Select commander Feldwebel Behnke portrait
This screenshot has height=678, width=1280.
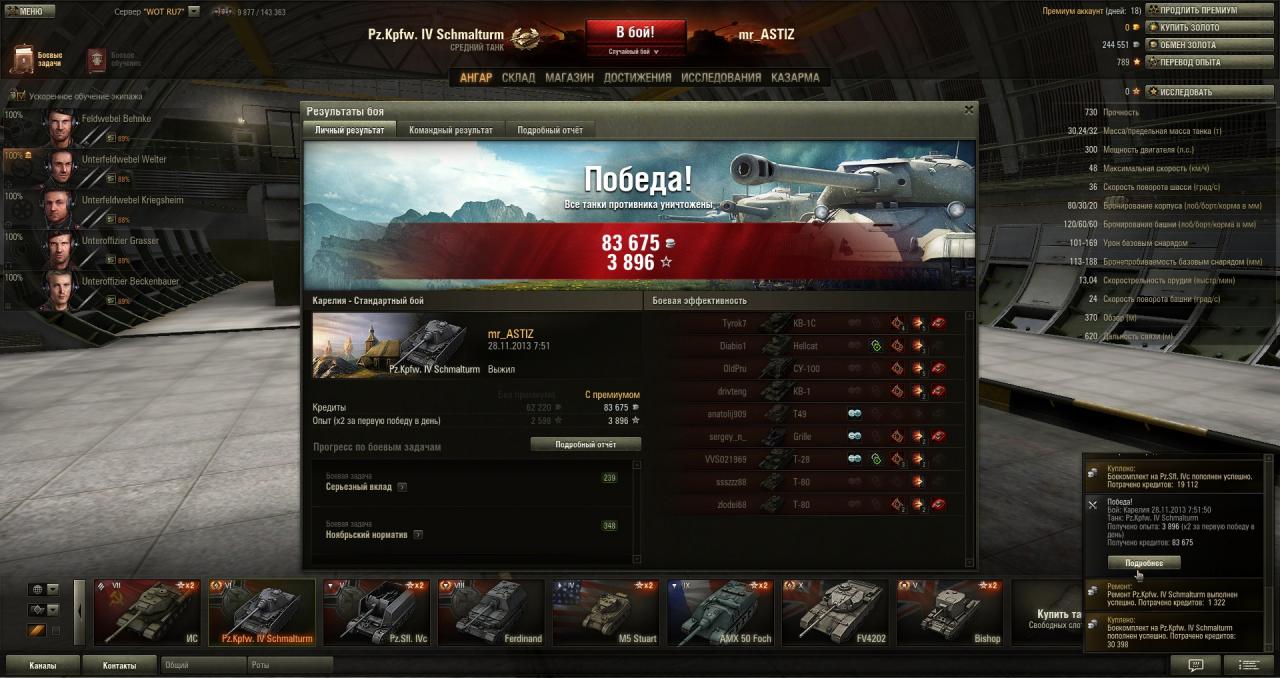point(61,124)
